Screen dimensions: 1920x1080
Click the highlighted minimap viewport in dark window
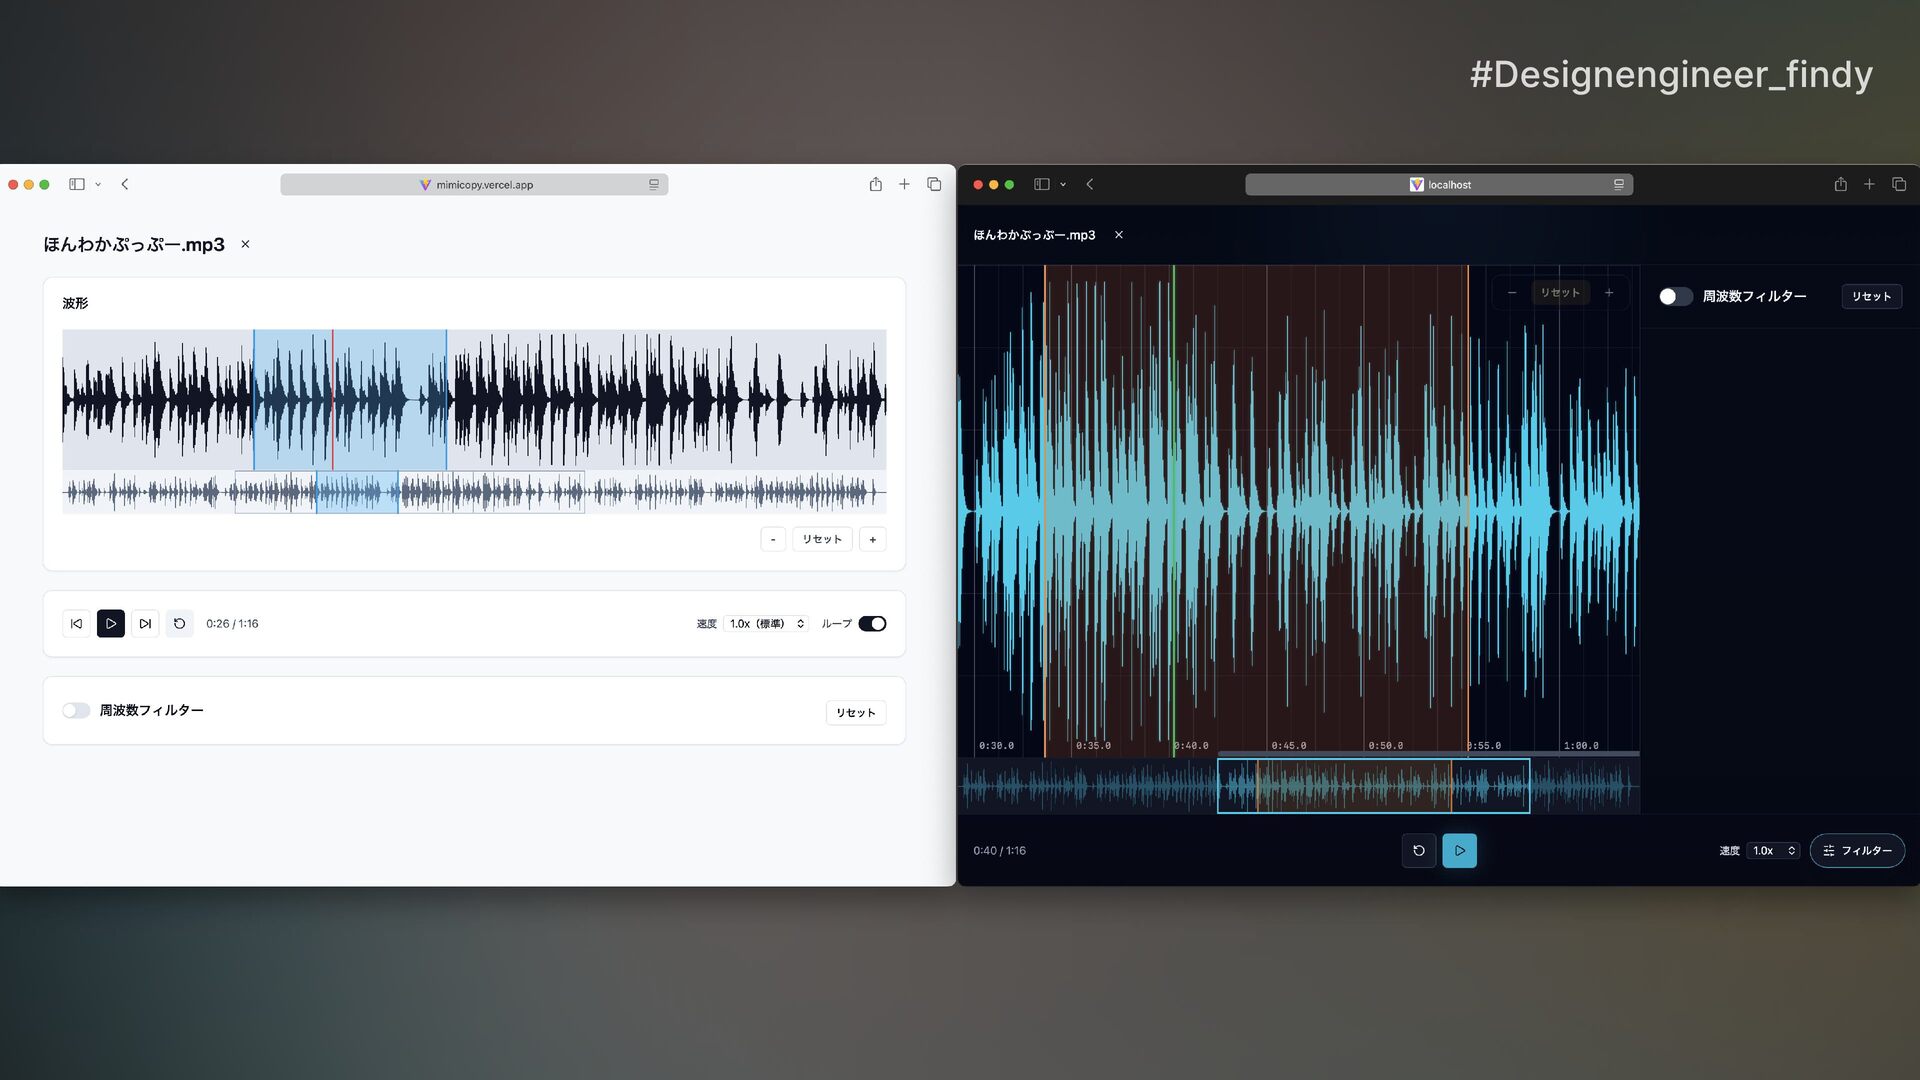point(1372,786)
